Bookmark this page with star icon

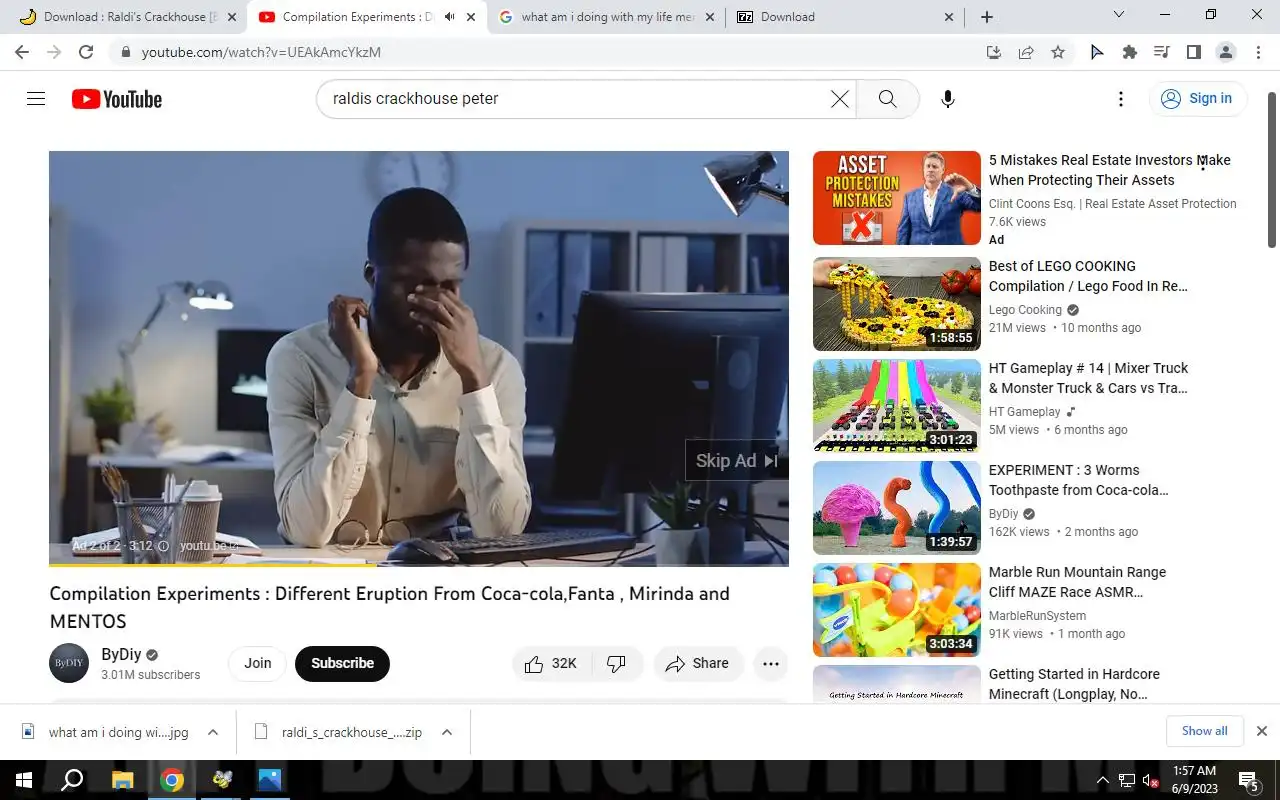[x=1058, y=52]
